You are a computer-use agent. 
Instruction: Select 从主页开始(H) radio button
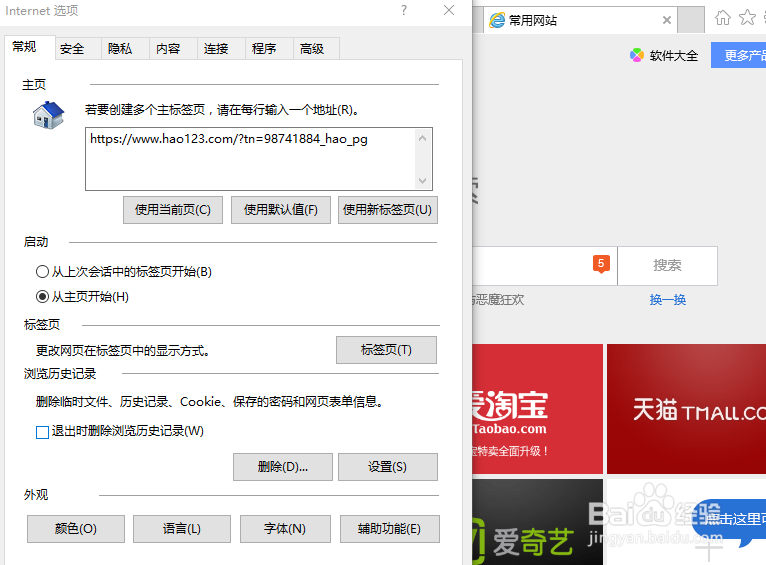click(43, 296)
